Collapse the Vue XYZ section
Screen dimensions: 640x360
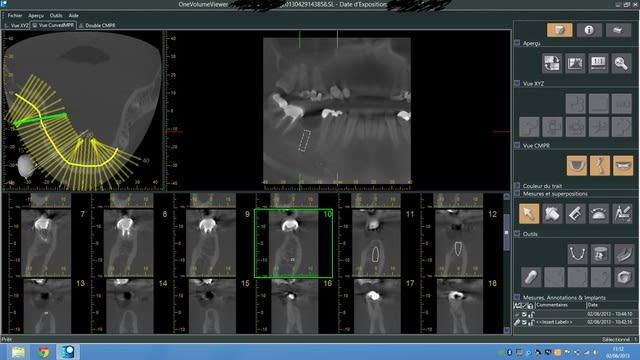517,83
